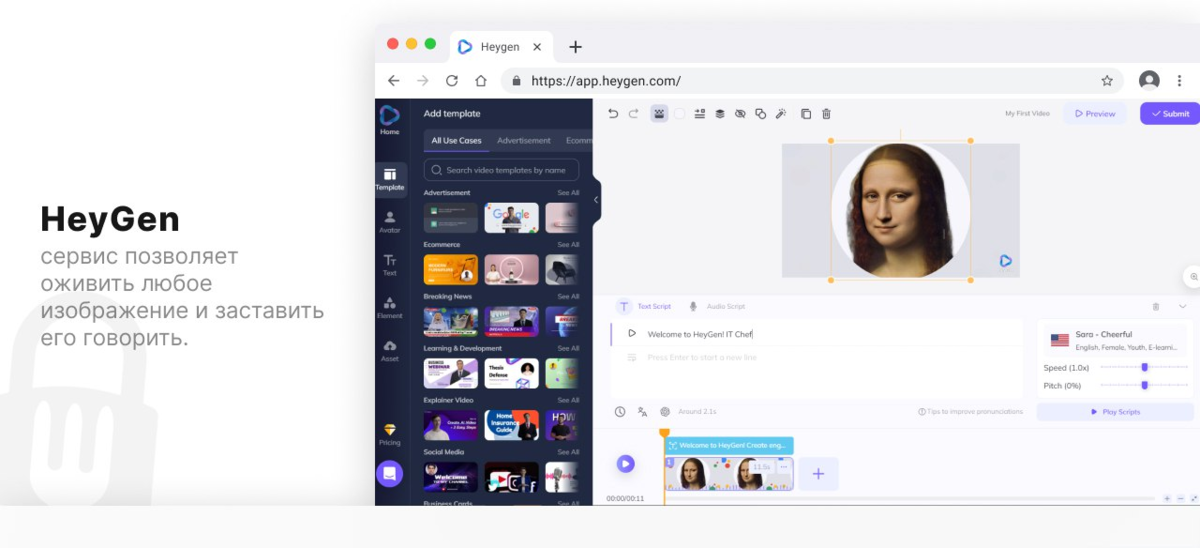Choose the Home Insurance Guide template thumbnail
This screenshot has width=1200, height=548.
[x=511, y=426]
